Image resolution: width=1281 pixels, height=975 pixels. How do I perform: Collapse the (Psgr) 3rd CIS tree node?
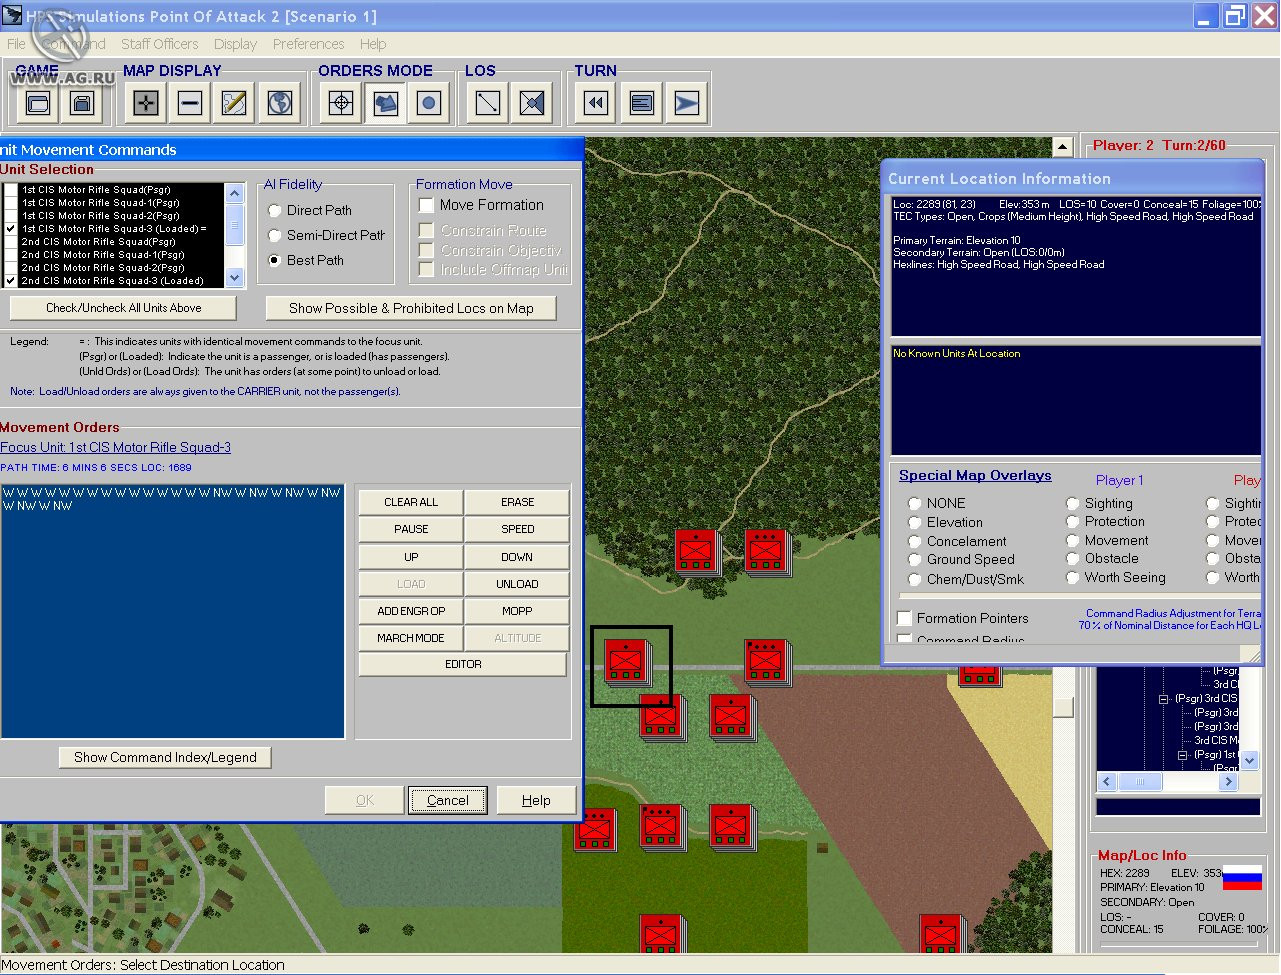[x=1163, y=699]
